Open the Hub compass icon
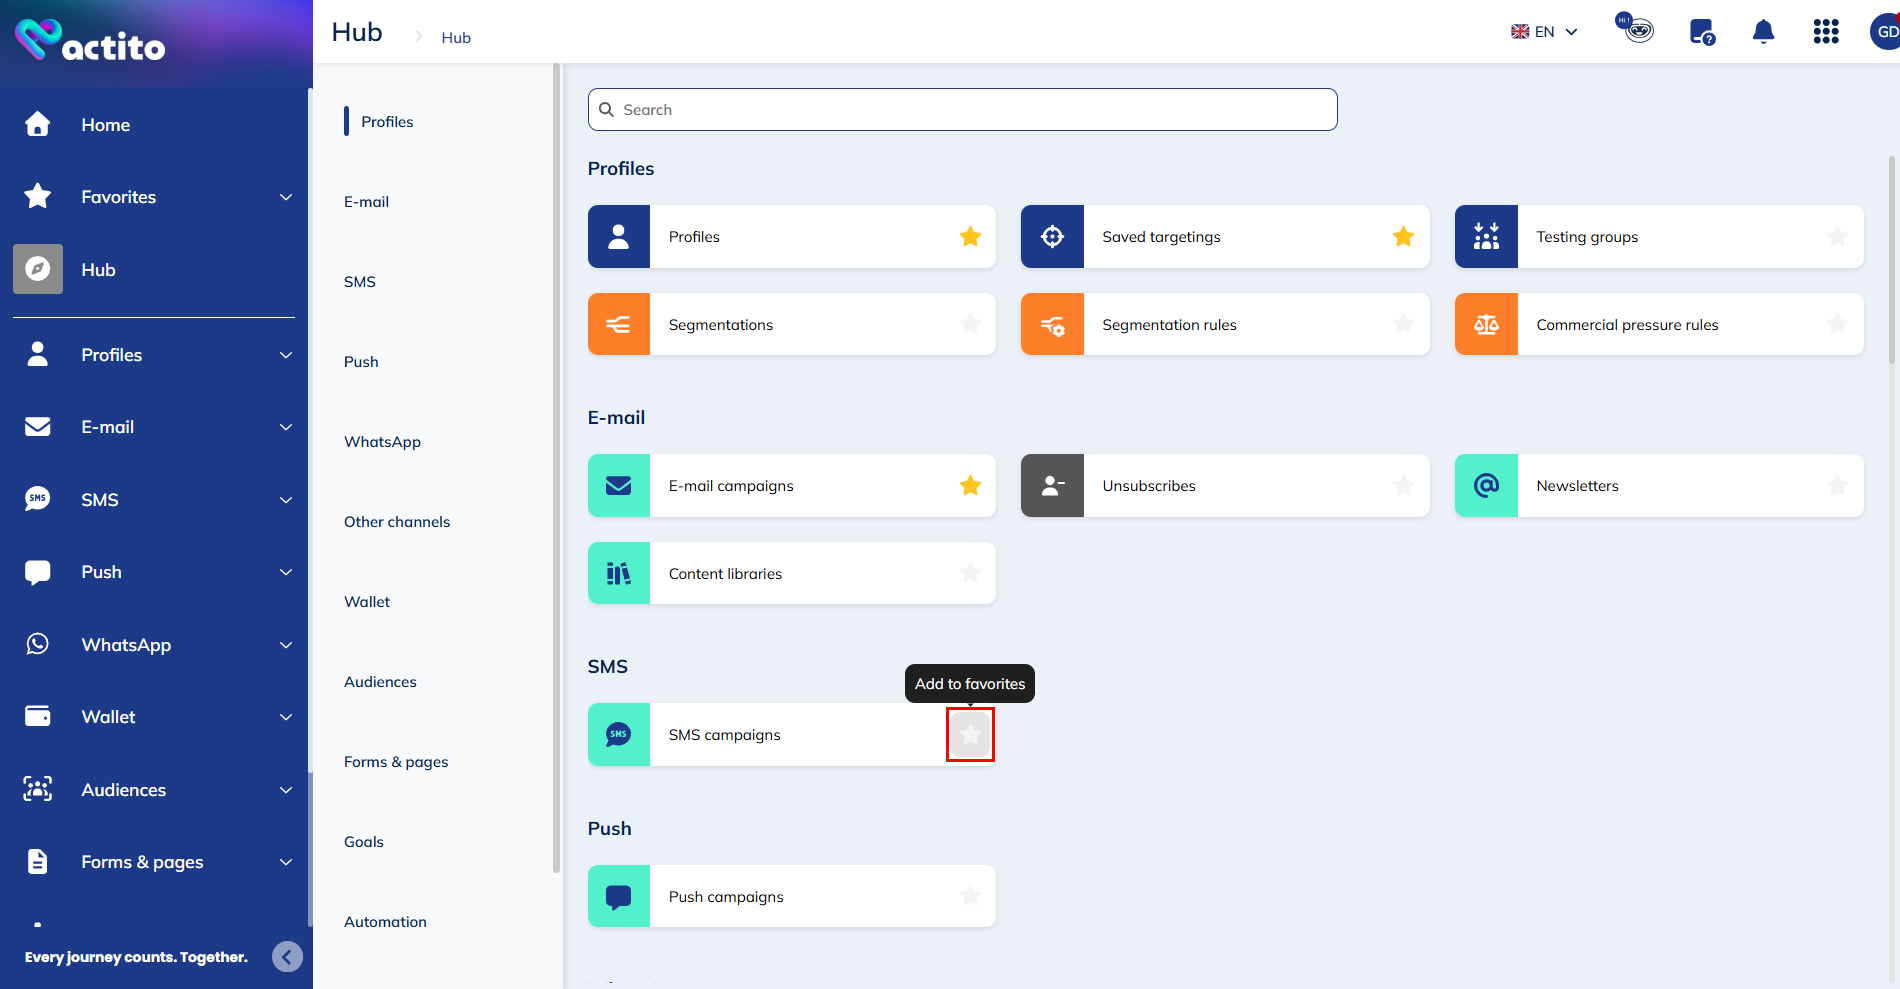Screen dimensions: 1900x989 38,269
